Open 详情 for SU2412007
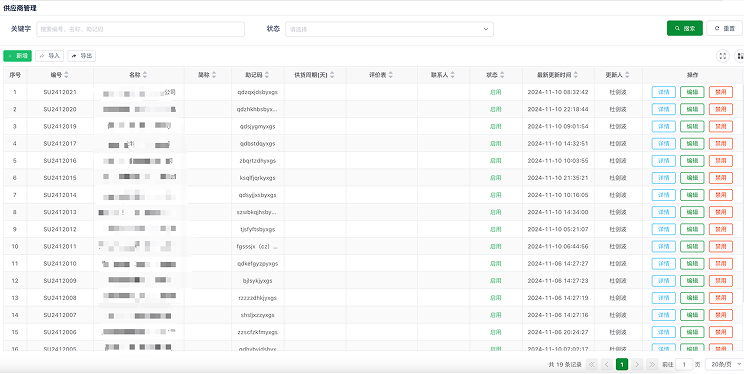 pos(663,315)
